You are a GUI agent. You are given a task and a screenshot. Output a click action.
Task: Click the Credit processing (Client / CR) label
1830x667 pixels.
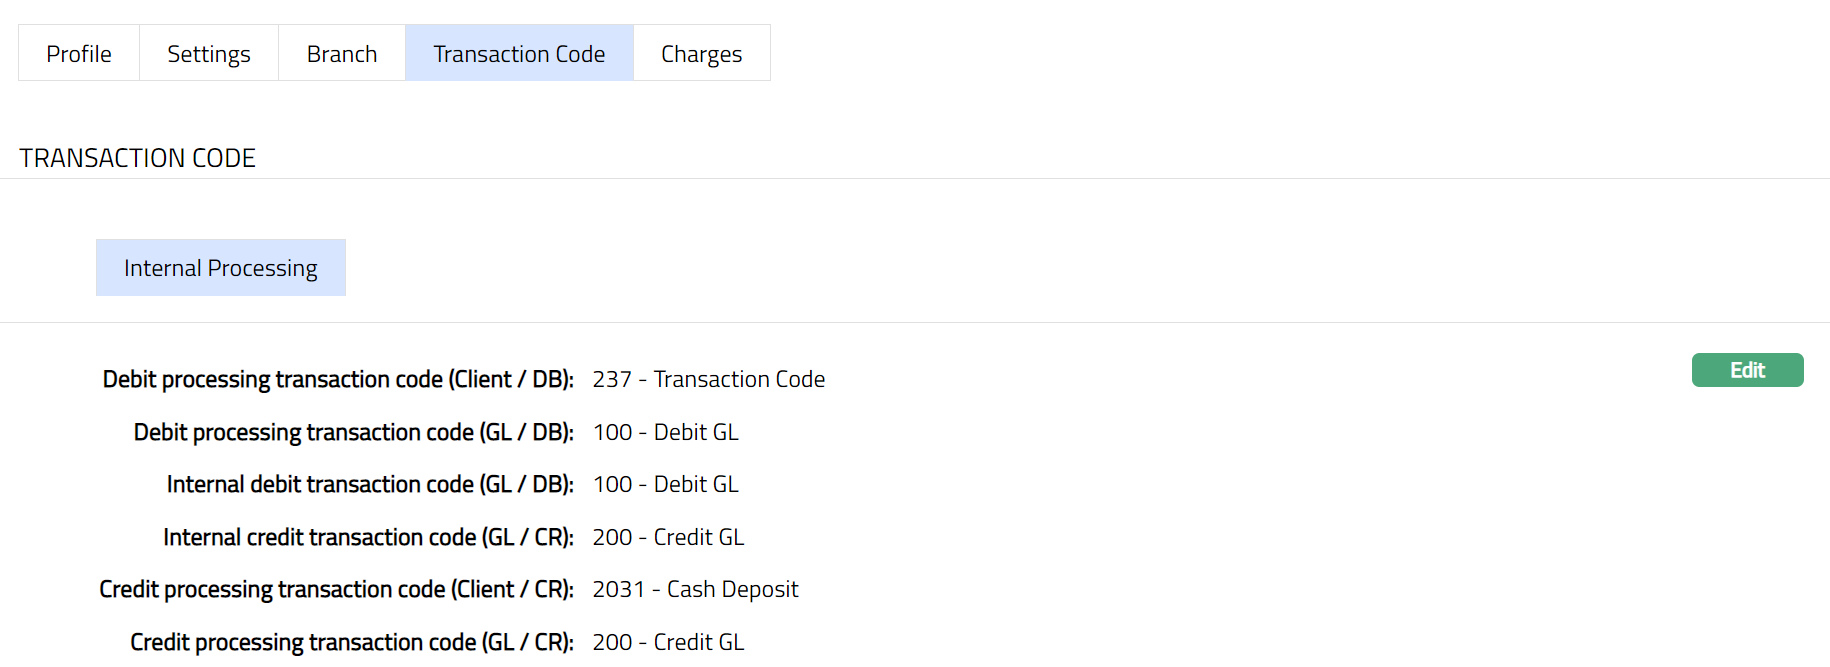(x=336, y=590)
